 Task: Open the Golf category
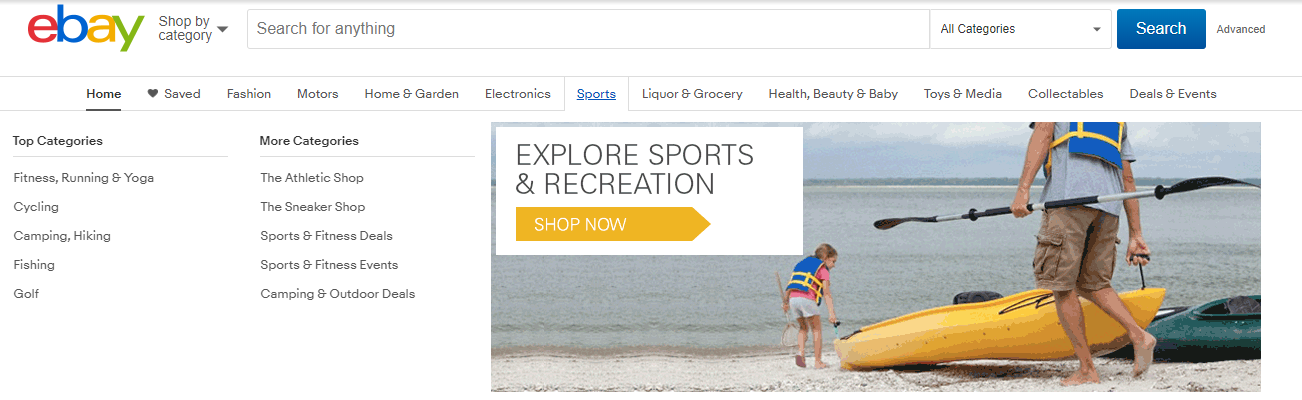coord(26,294)
